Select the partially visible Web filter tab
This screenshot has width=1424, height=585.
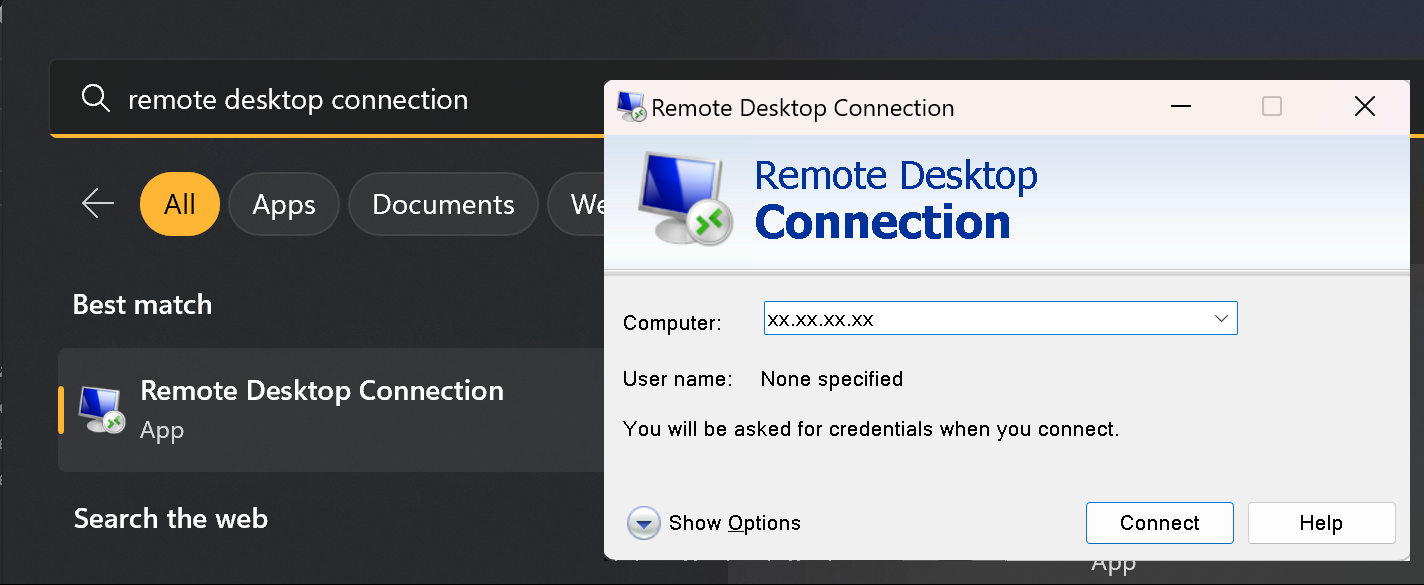577,204
